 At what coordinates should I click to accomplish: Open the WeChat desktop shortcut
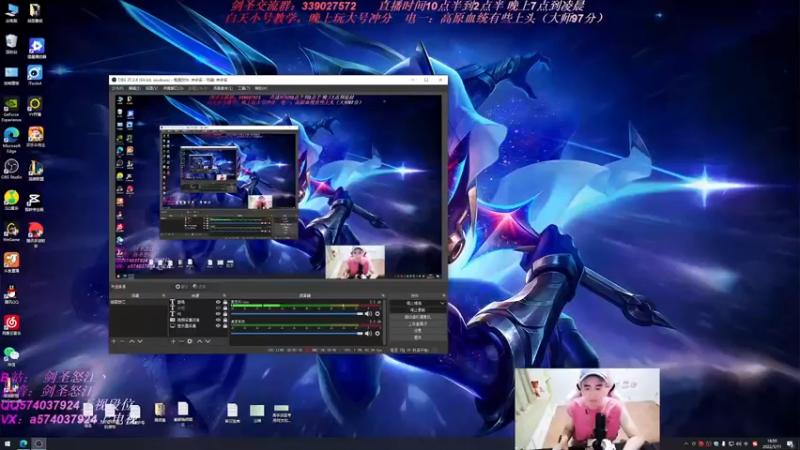tap(11, 356)
